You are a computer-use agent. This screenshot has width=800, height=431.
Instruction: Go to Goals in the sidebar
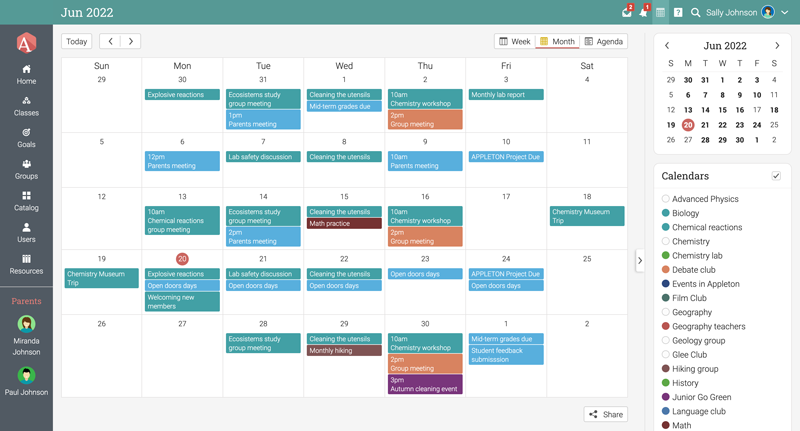click(26, 138)
